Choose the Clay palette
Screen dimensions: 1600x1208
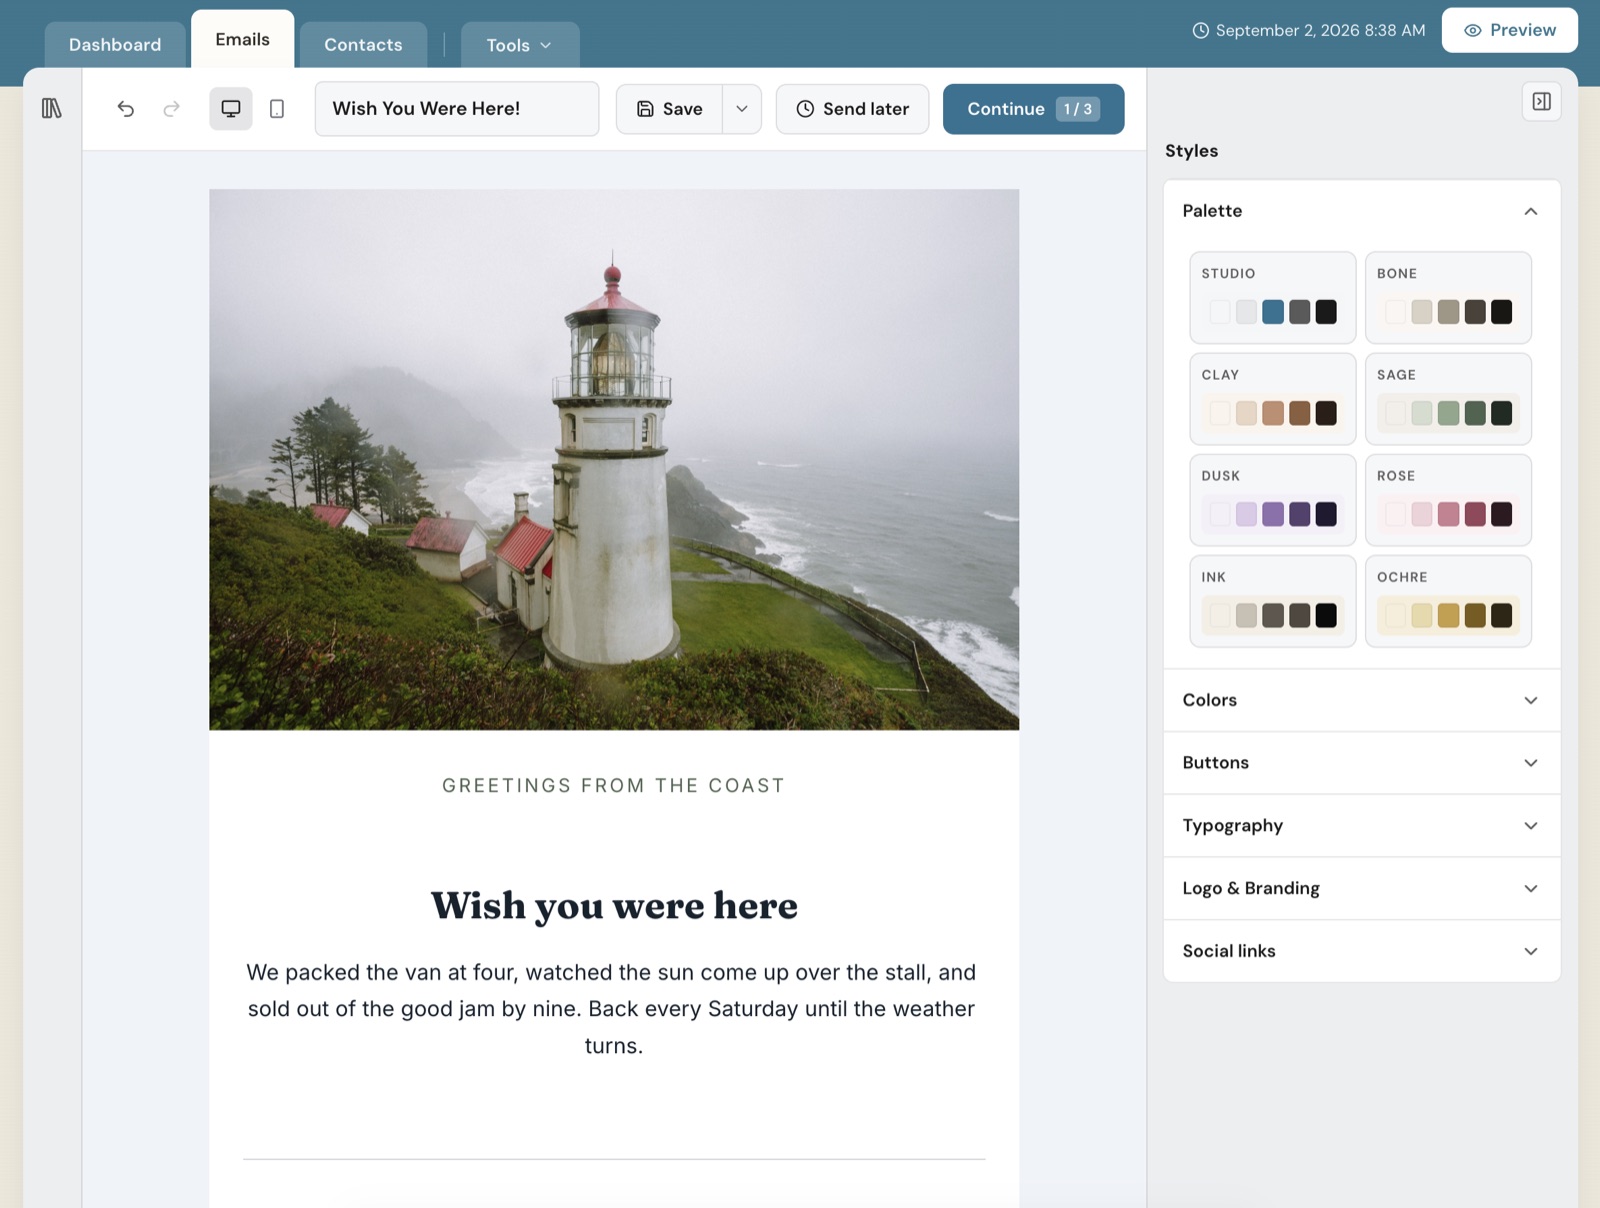pyautogui.click(x=1273, y=399)
